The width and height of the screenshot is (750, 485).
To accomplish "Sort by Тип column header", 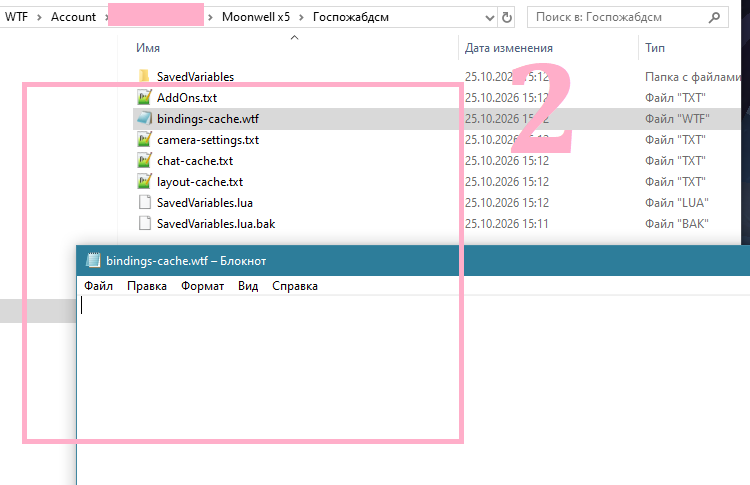I will (x=654, y=48).
